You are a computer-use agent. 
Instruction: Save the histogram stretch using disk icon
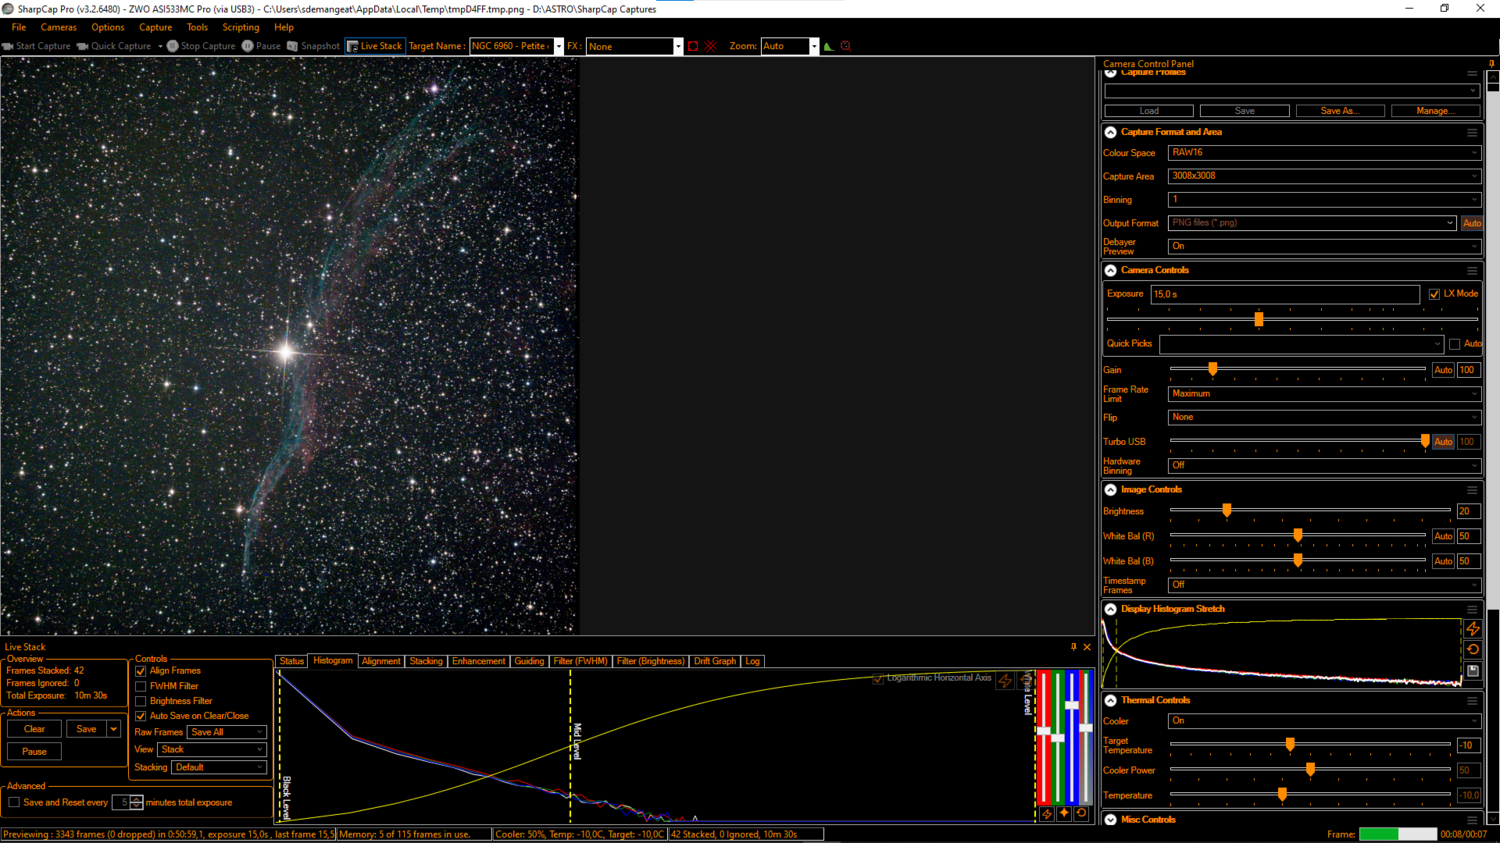pos(1473,669)
